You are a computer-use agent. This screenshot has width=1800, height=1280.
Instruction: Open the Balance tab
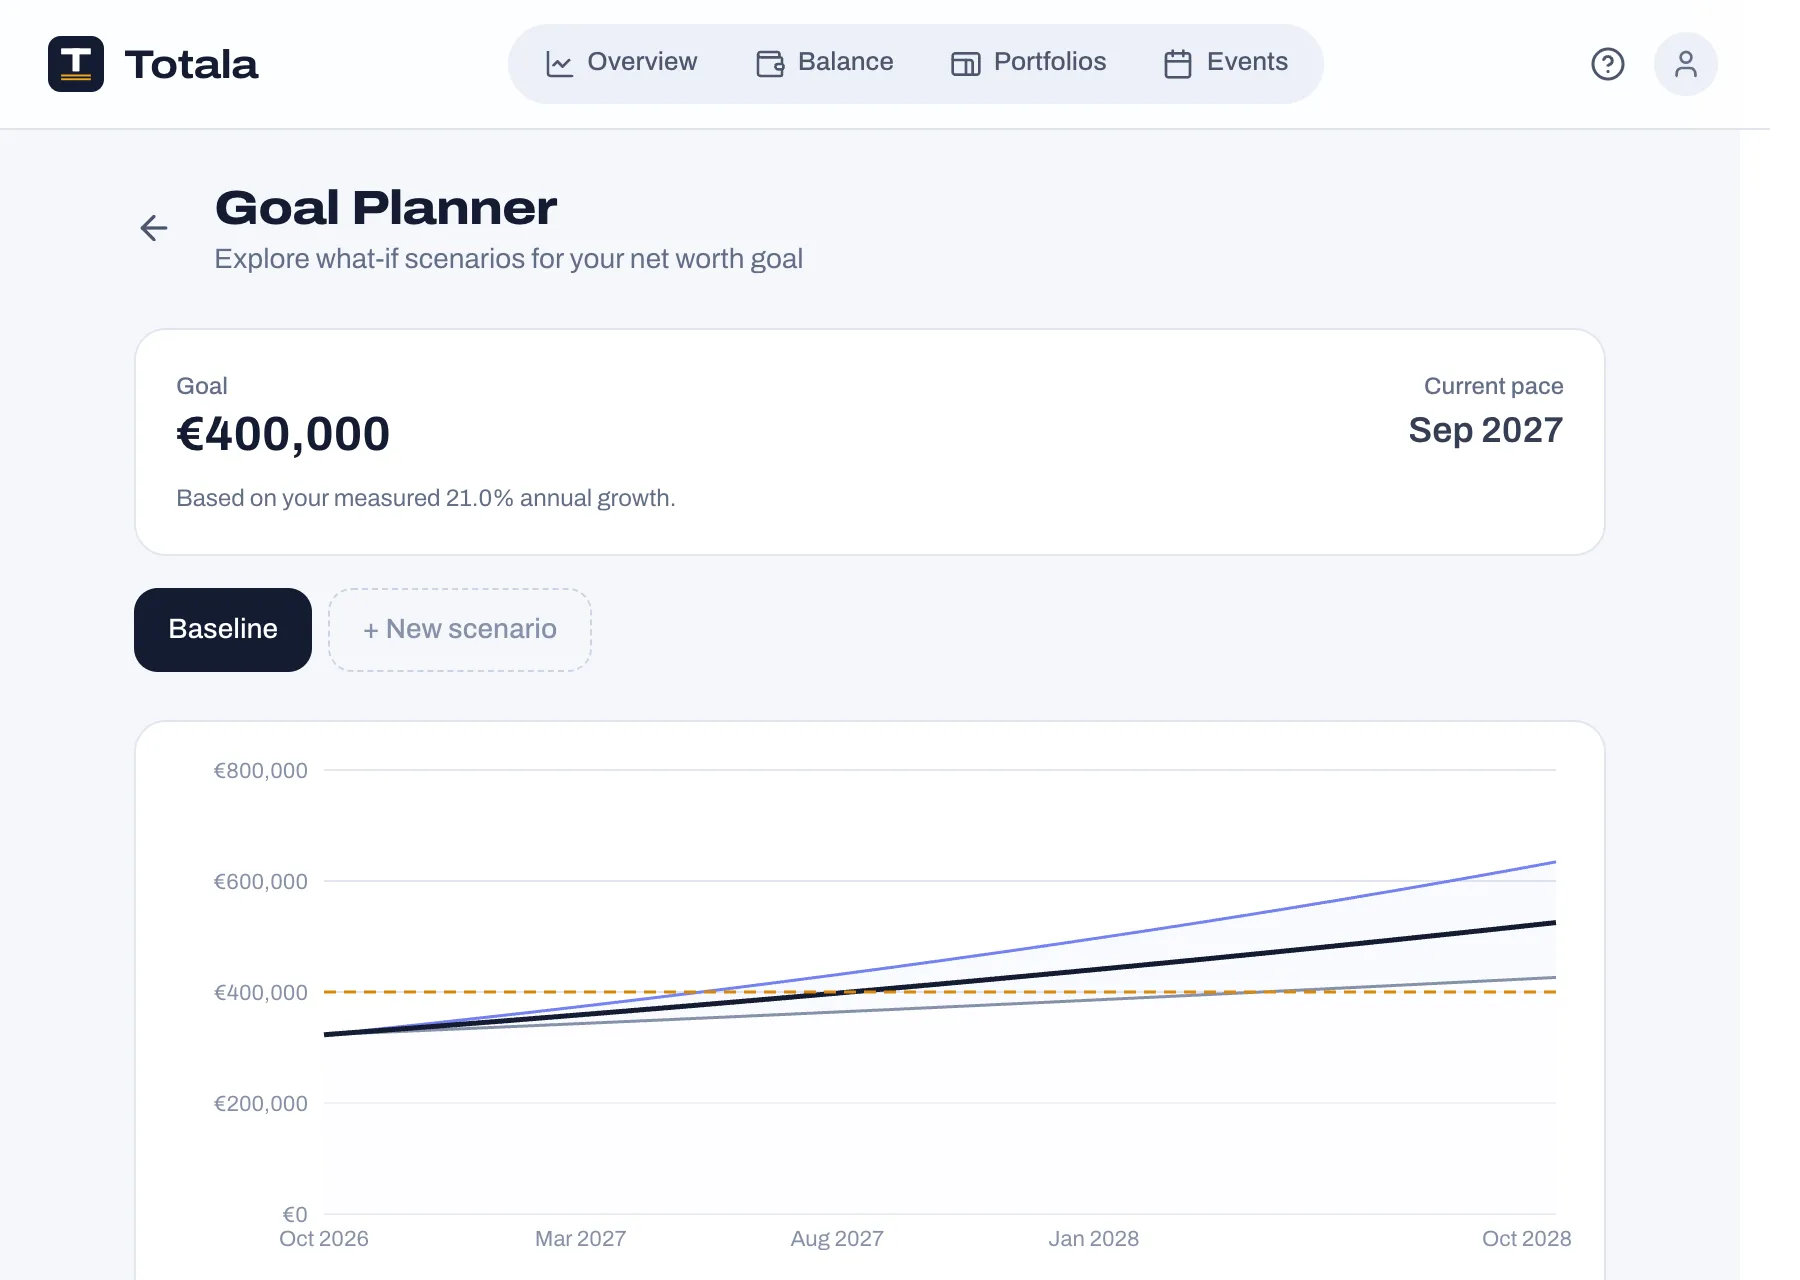coord(825,63)
